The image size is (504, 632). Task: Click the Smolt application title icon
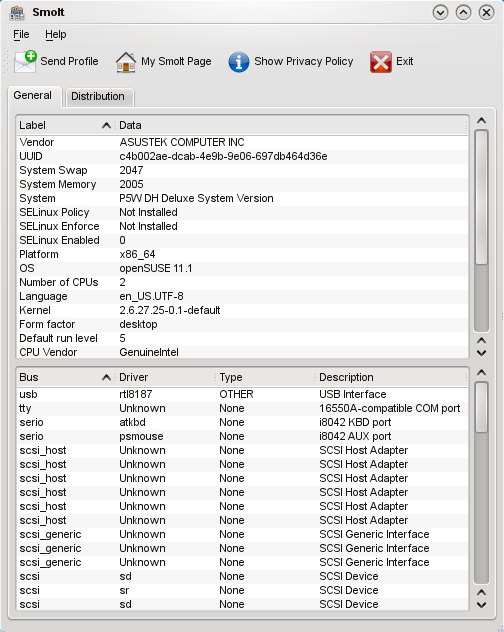(x=17, y=13)
